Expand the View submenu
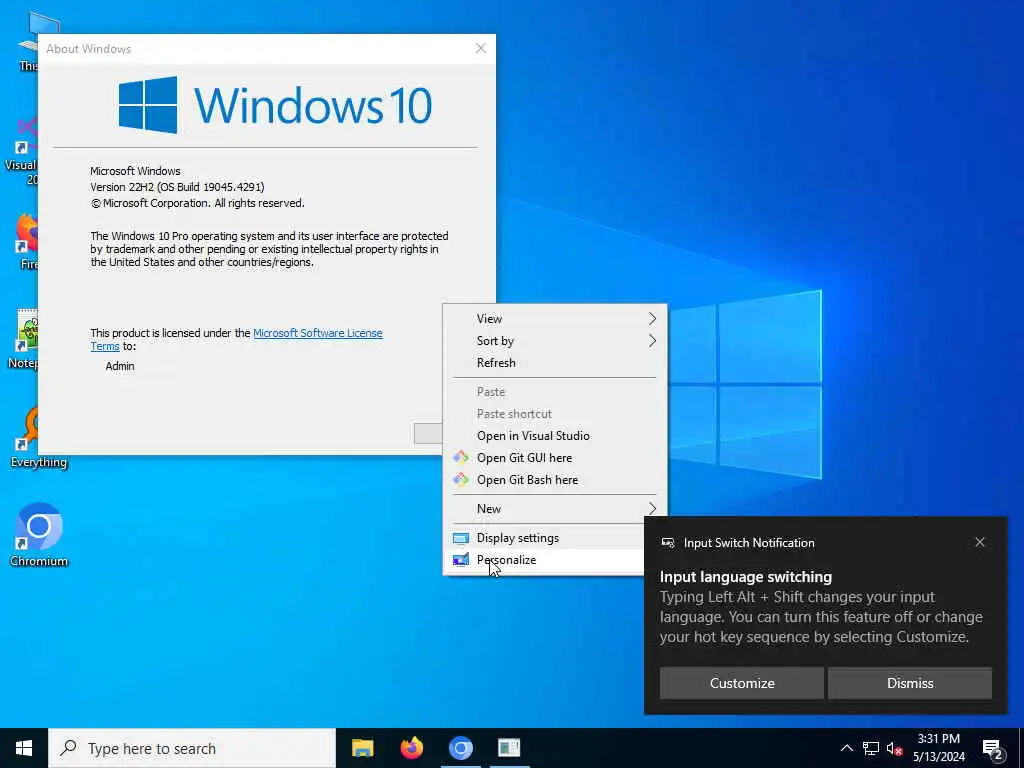The height and width of the screenshot is (768, 1024). [555, 319]
